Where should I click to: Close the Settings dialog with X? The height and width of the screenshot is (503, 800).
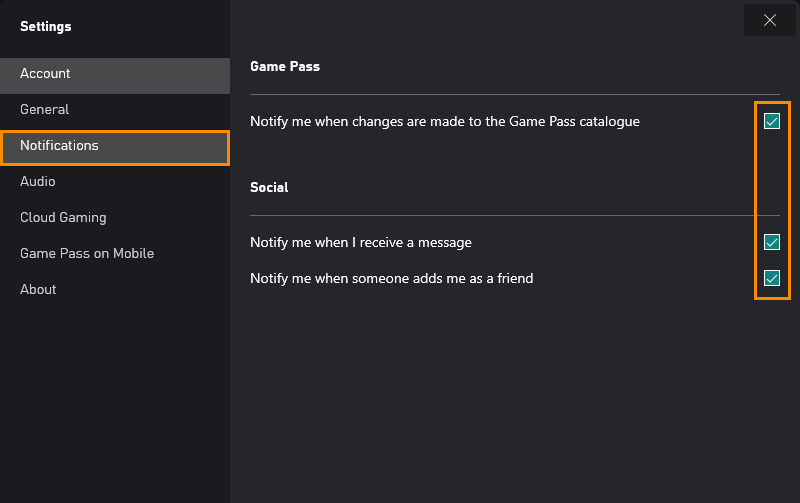(x=769, y=20)
